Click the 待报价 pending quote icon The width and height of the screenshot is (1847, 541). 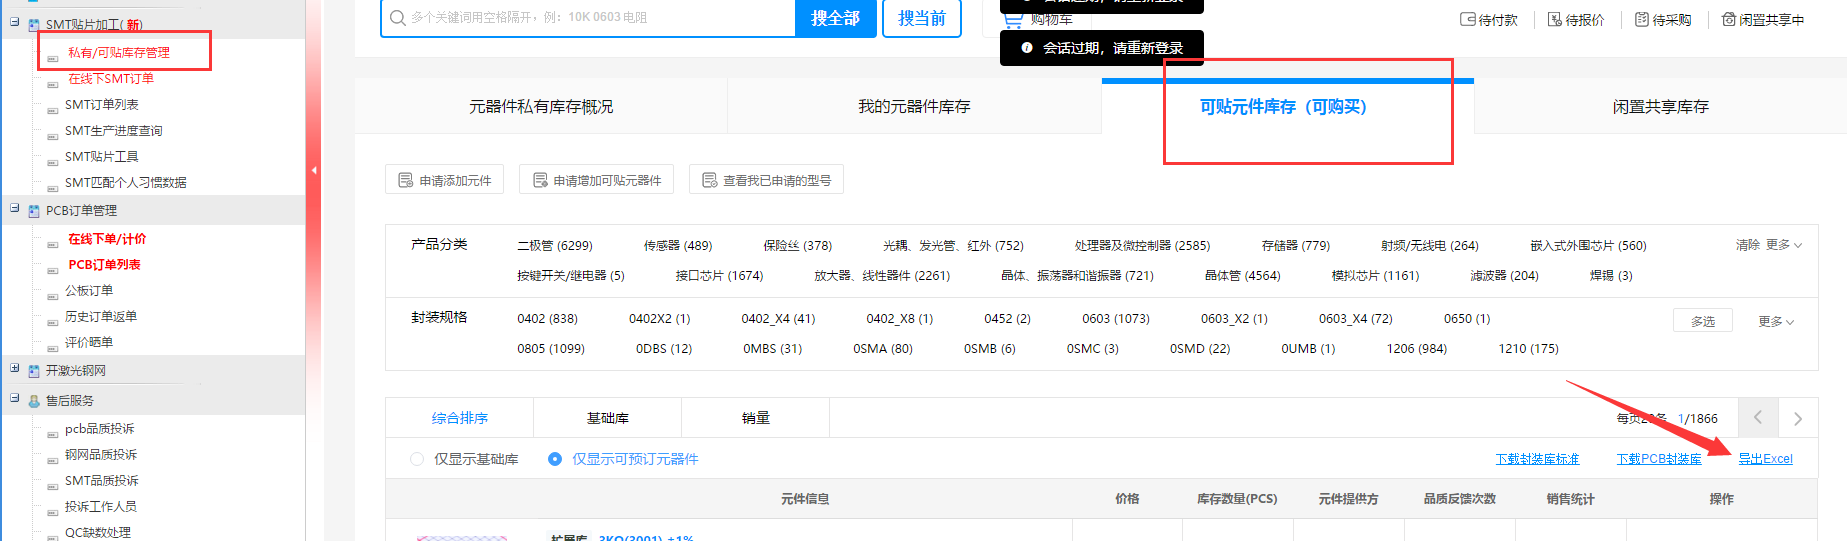tap(1555, 19)
